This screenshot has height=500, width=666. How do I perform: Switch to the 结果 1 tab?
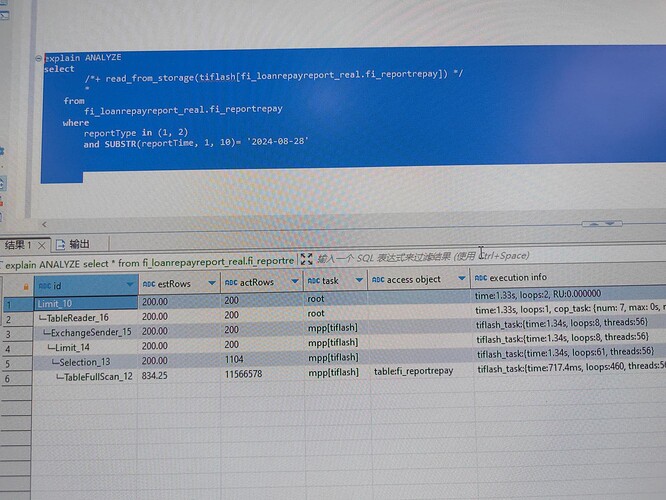[x=17, y=245]
